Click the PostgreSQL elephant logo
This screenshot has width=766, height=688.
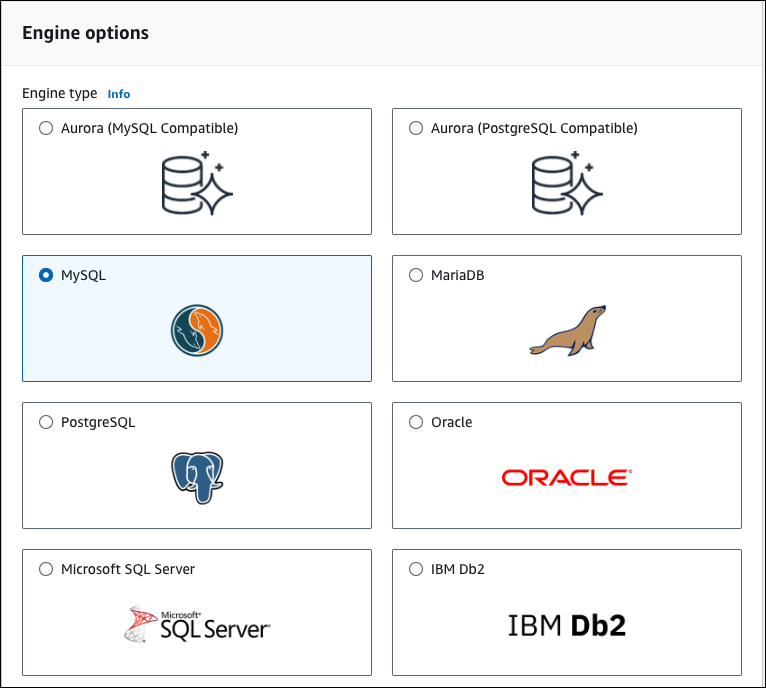tap(197, 477)
